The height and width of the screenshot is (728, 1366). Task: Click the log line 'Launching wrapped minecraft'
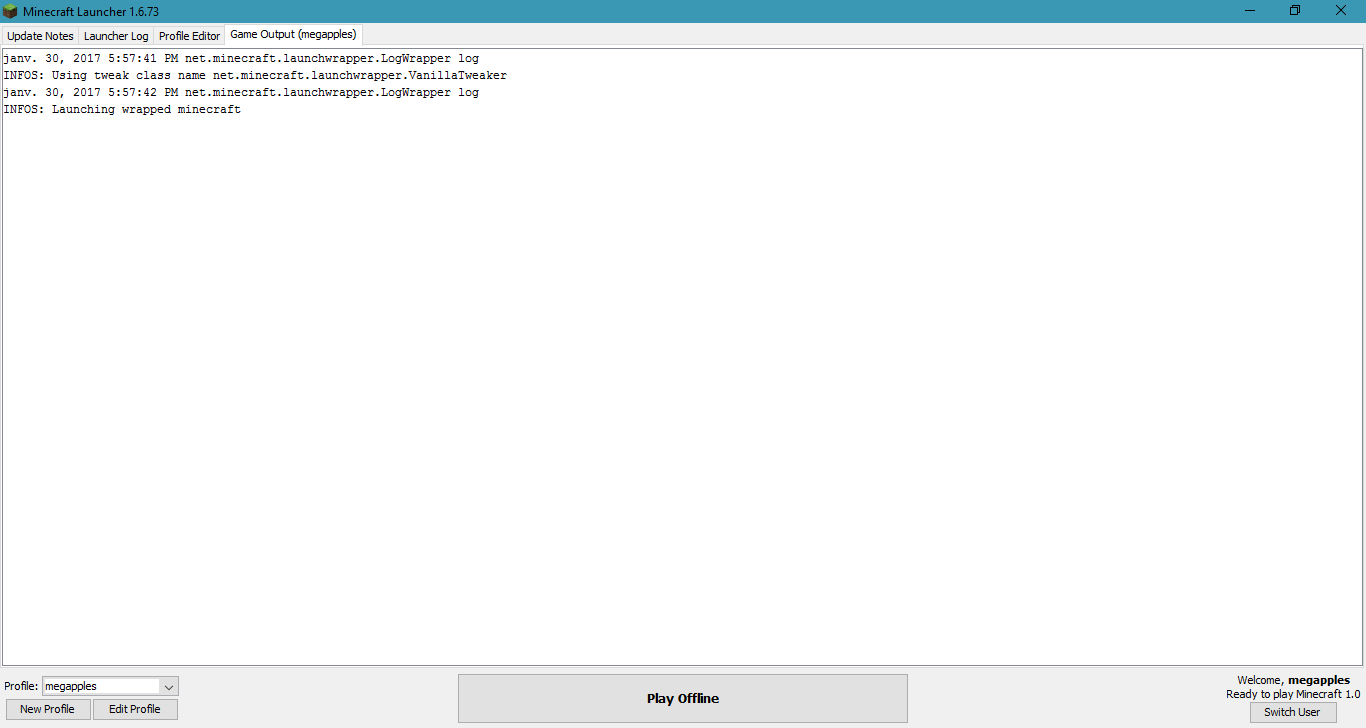[122, 110]
